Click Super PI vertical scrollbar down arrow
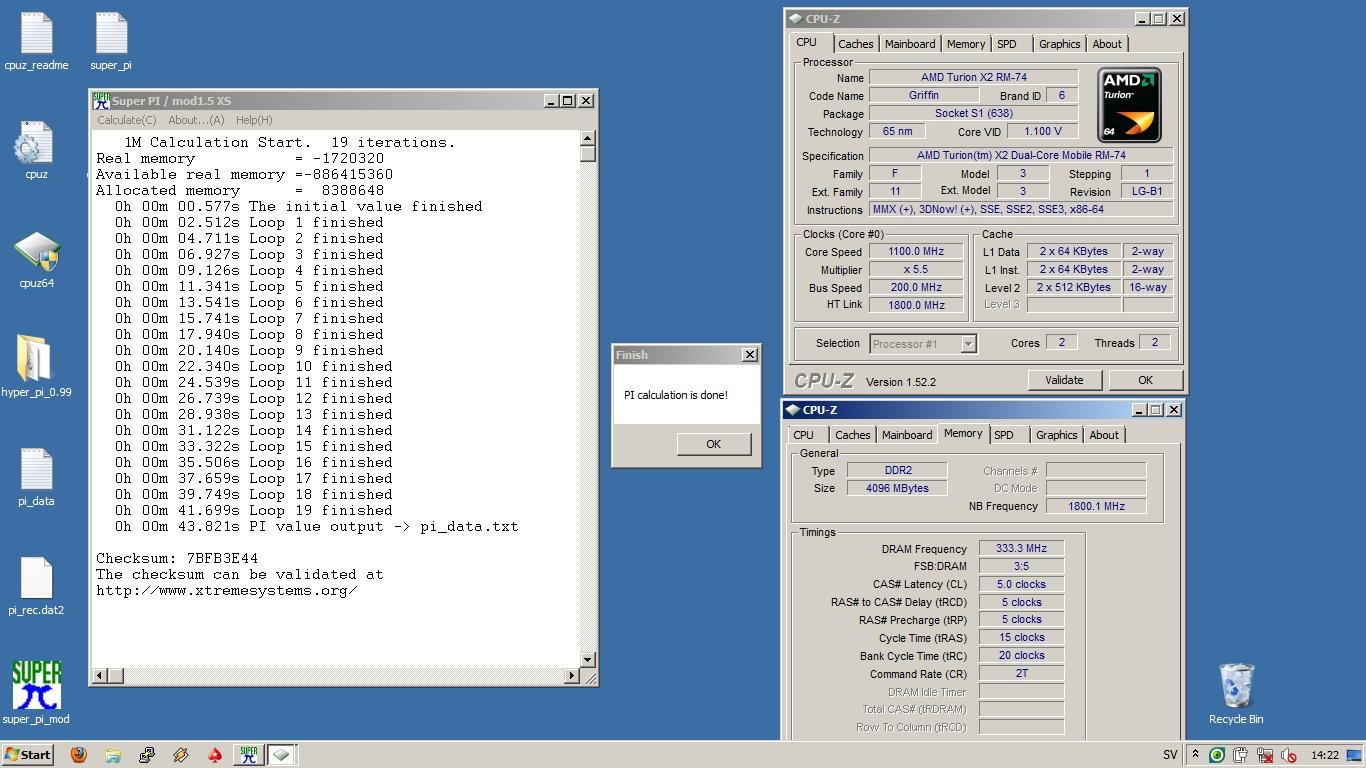Viewport: 1366px width, 768px height. point(588,660)
